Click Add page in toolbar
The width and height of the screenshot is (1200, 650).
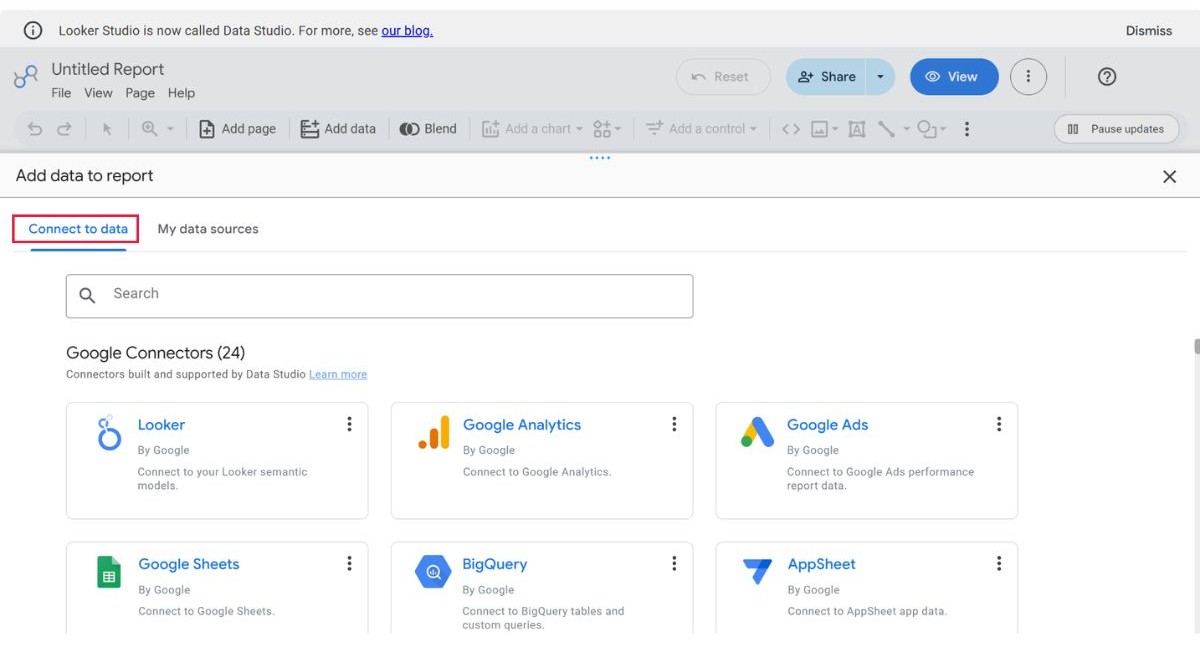coord(237,129)
